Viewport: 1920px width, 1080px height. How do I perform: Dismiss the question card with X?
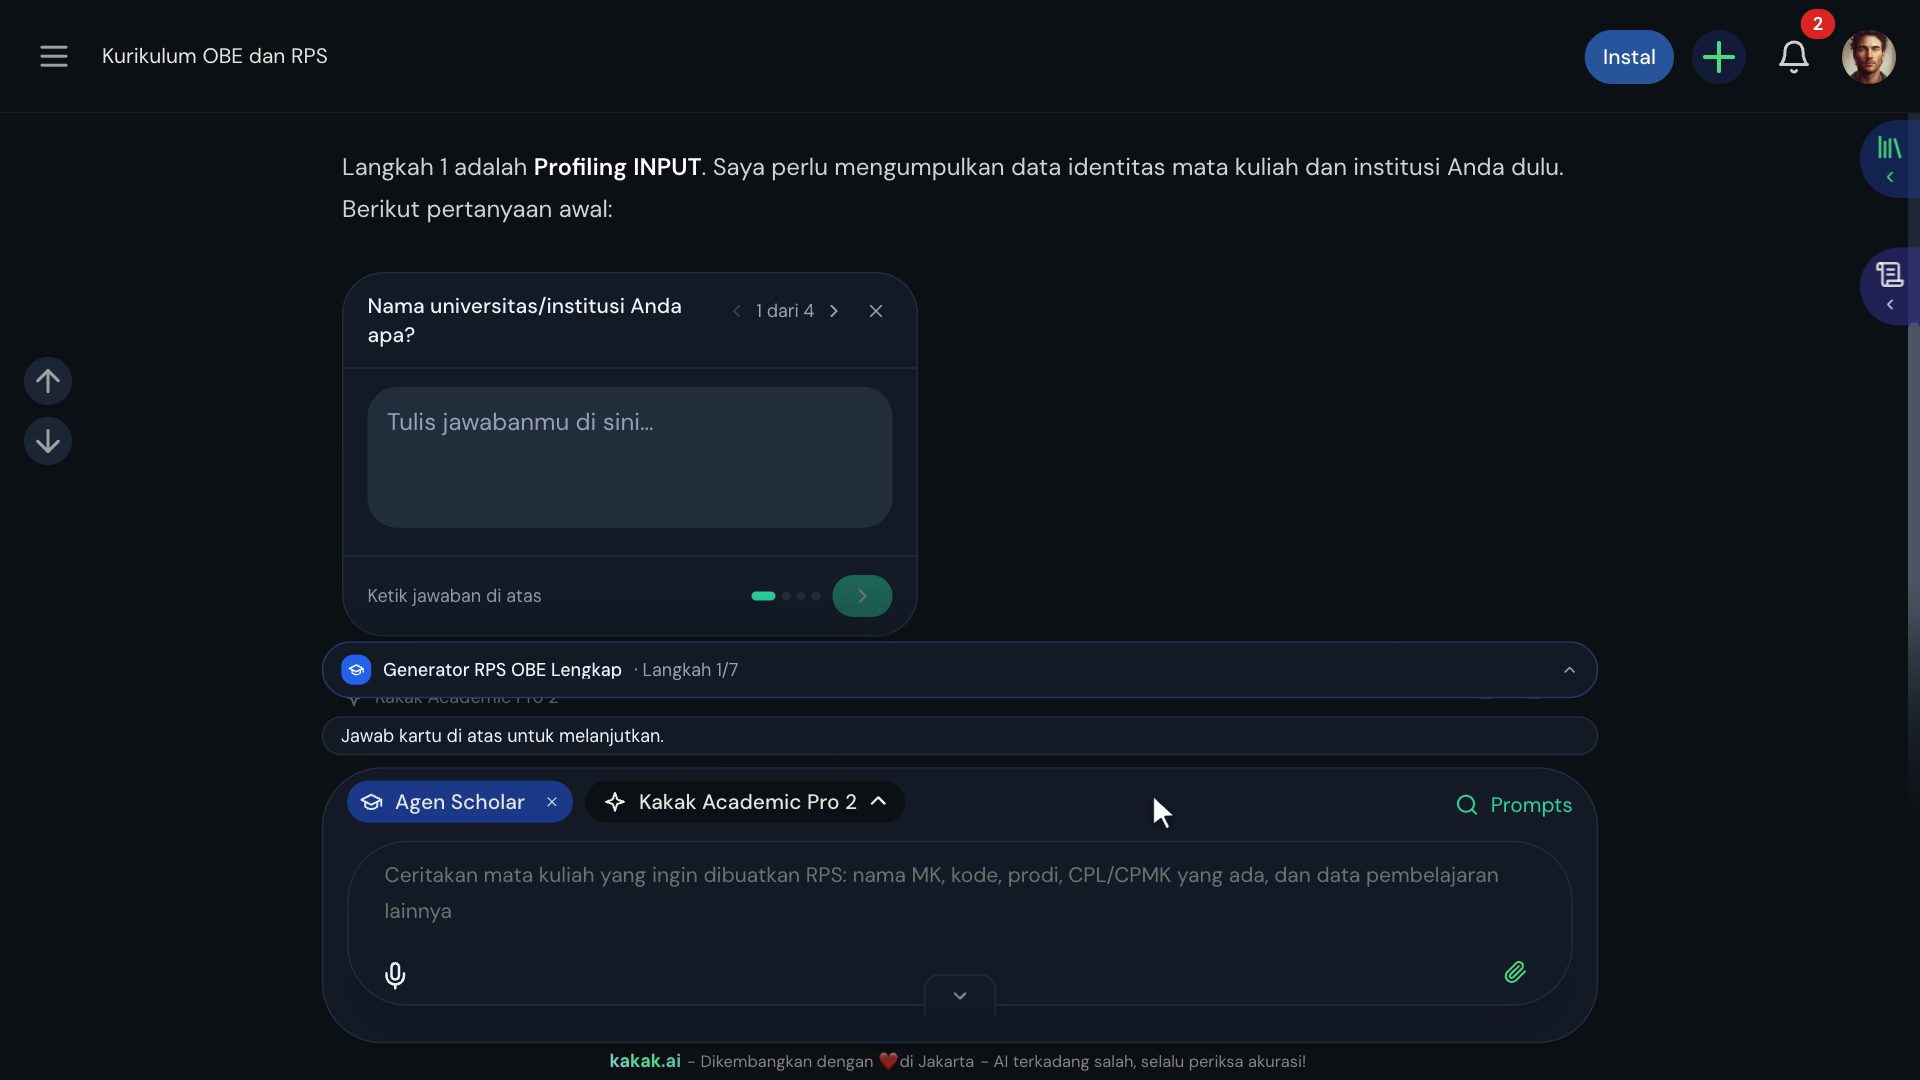[876, 311]
